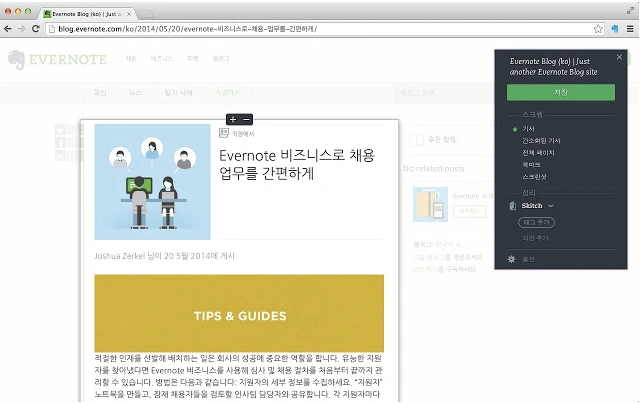Click the blog search field
Viewport: 641px width, 404px height.
tap(444, 93)
